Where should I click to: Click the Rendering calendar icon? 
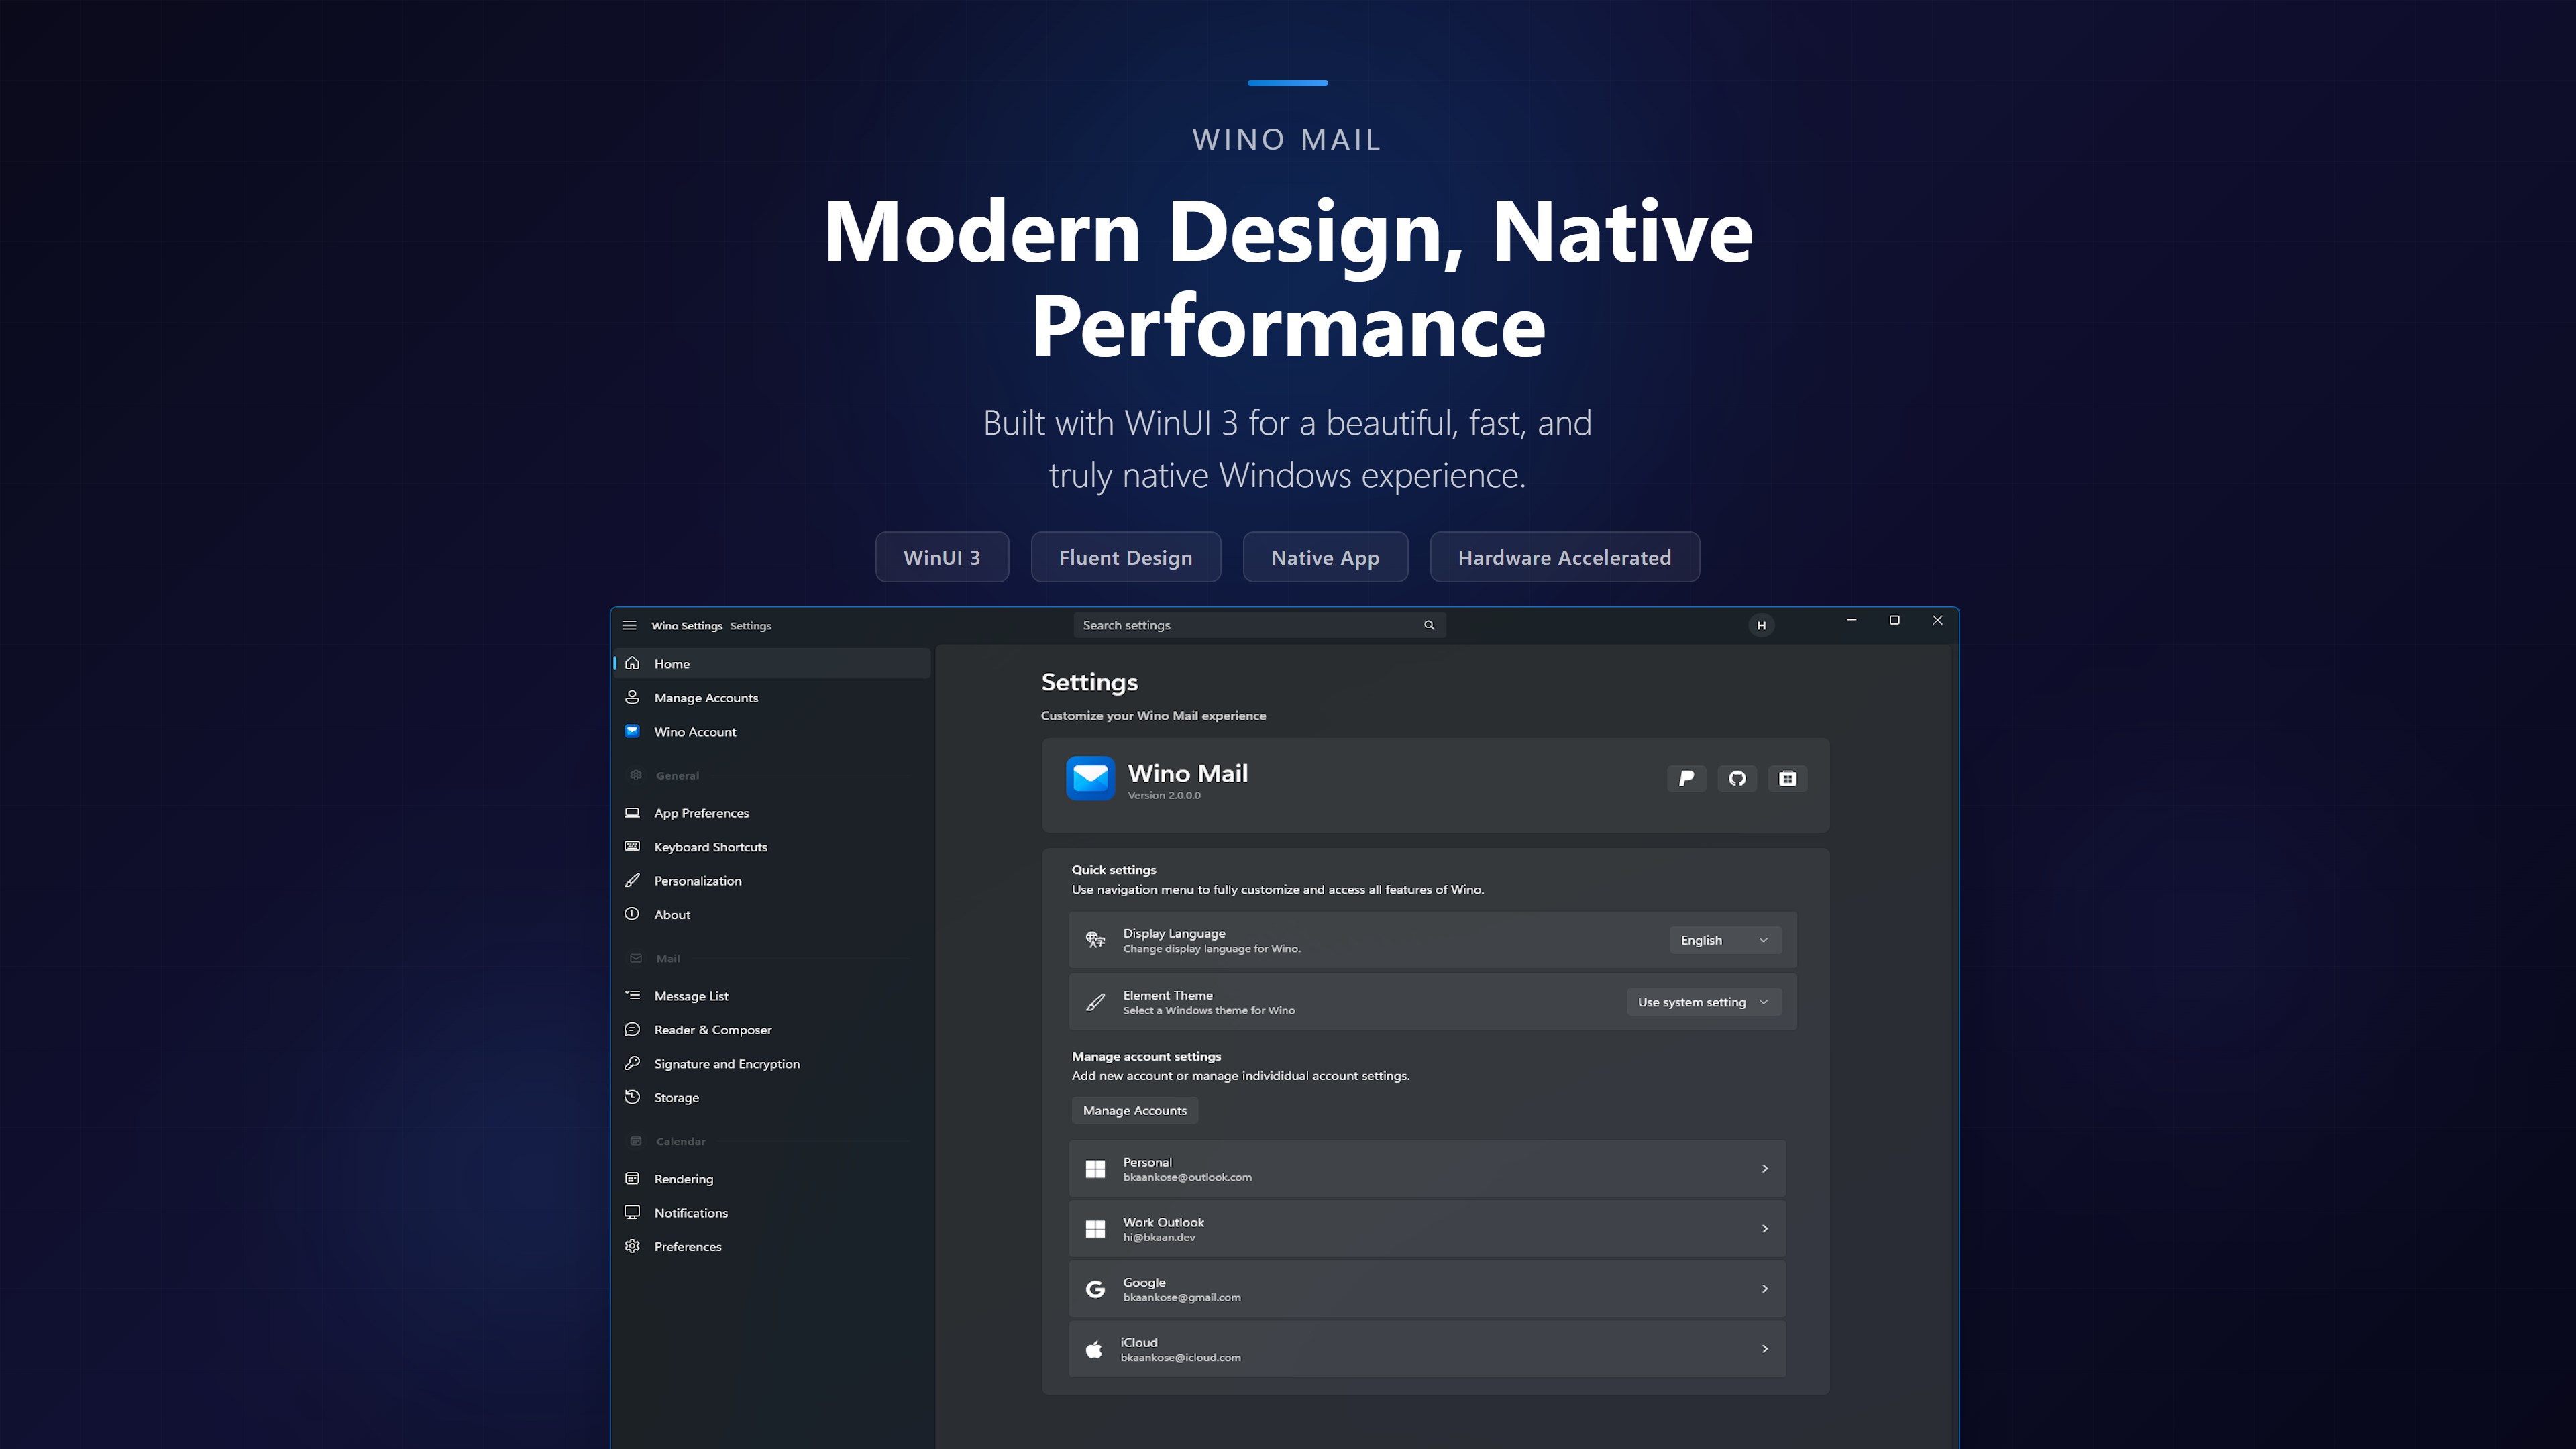tap(632, 1178)
